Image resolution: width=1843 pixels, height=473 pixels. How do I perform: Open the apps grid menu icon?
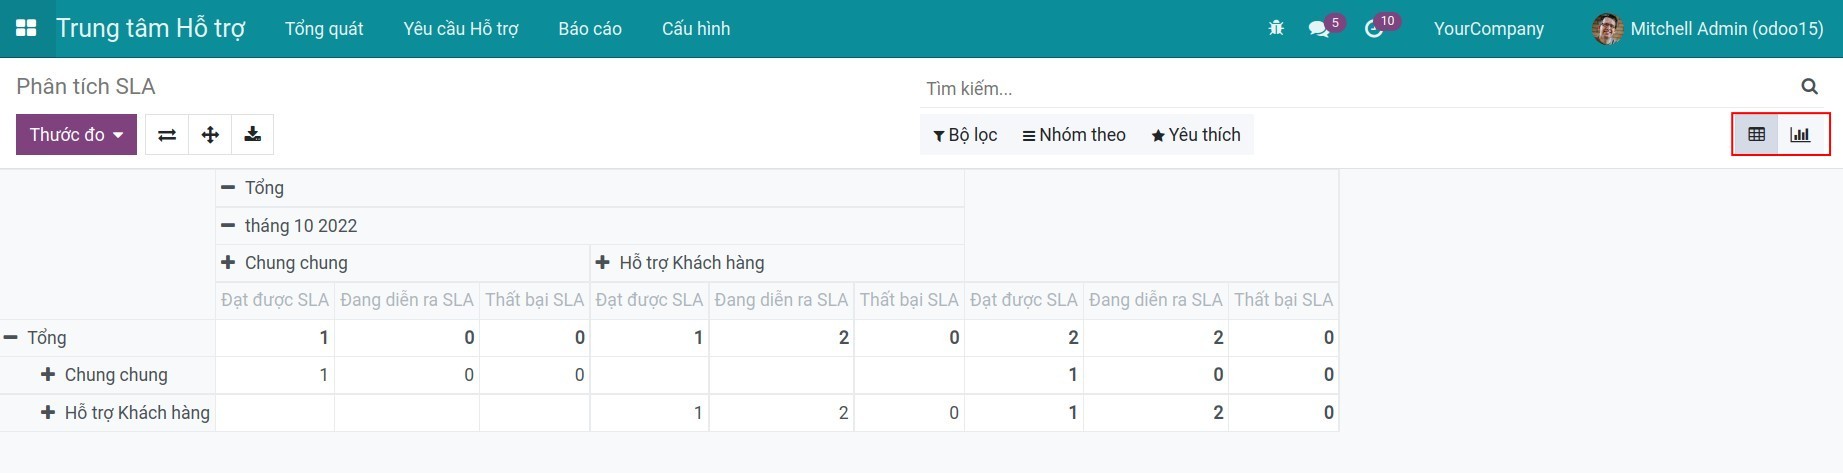[x=26, y=28]
